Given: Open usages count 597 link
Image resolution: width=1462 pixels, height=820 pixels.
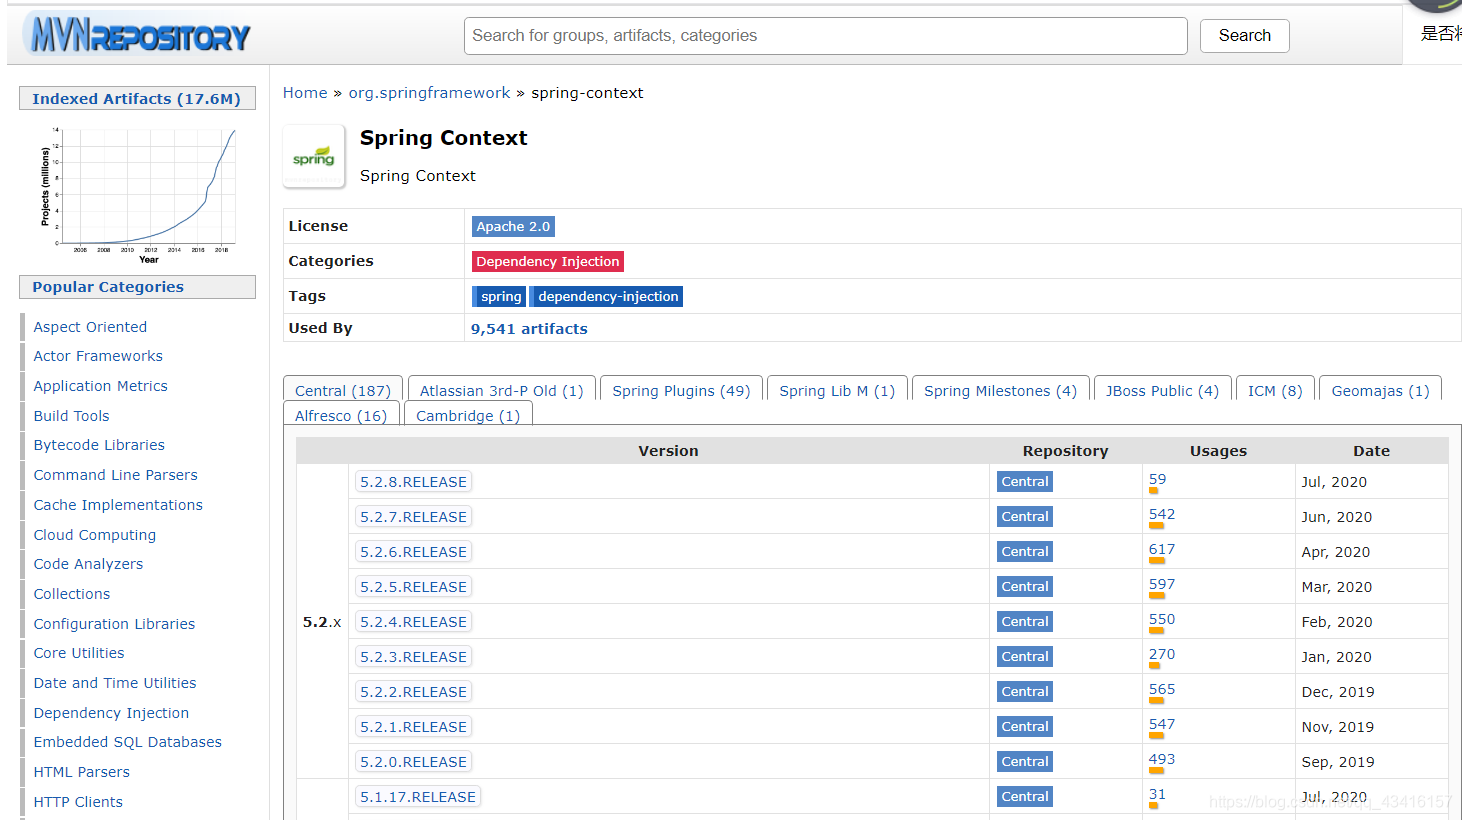Looking at the screenshot, I should point(1162,584).
